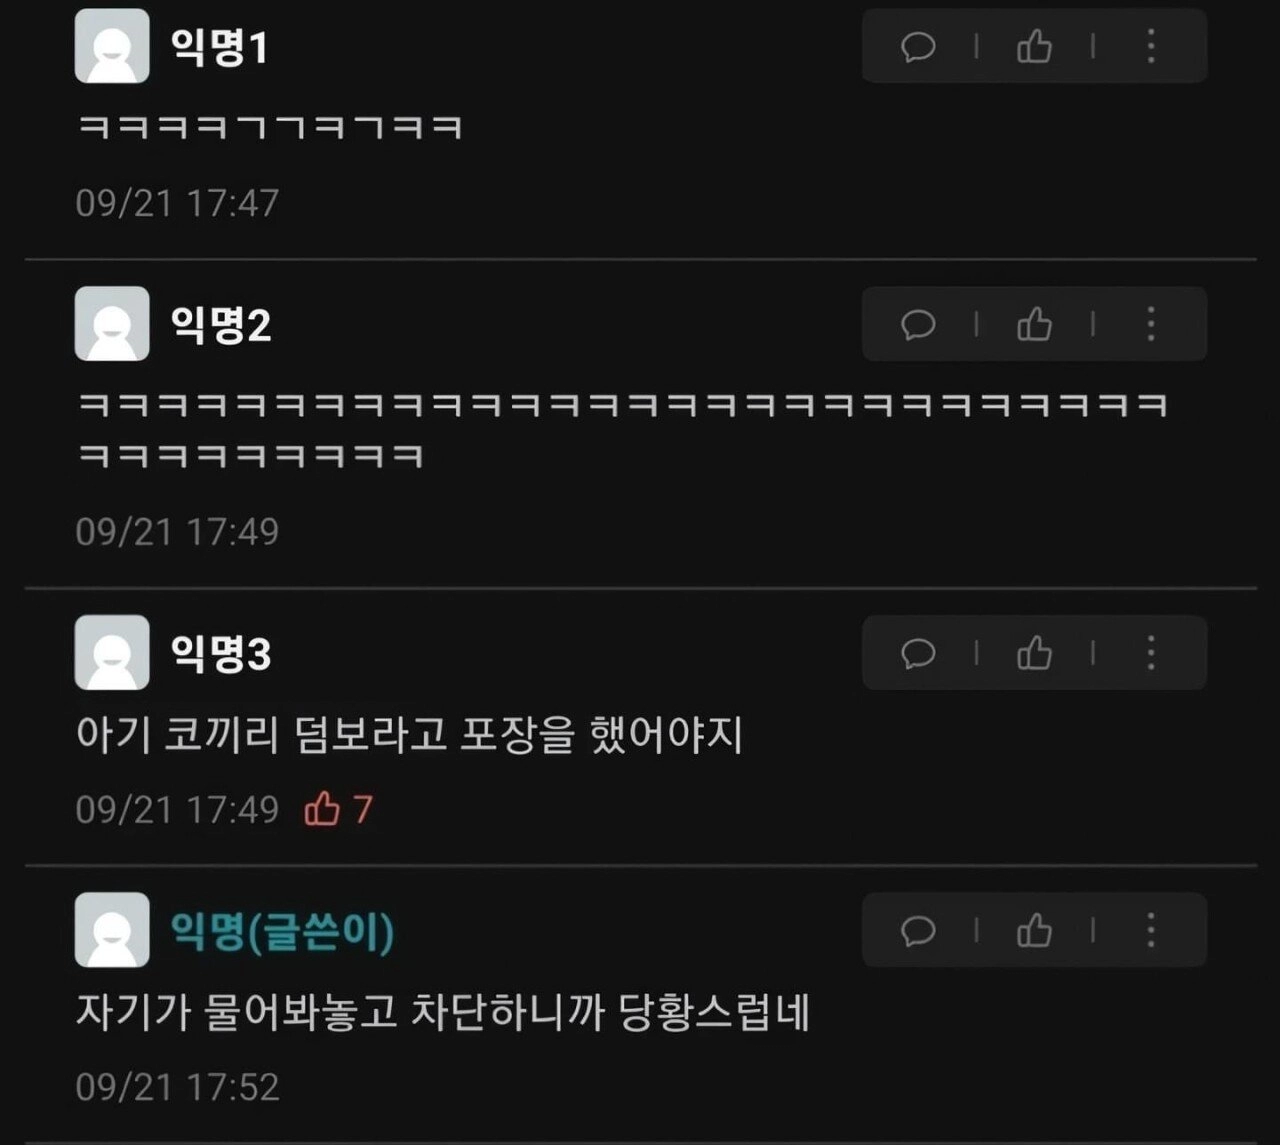Click 익명1's profile avatar

point(112,46)
